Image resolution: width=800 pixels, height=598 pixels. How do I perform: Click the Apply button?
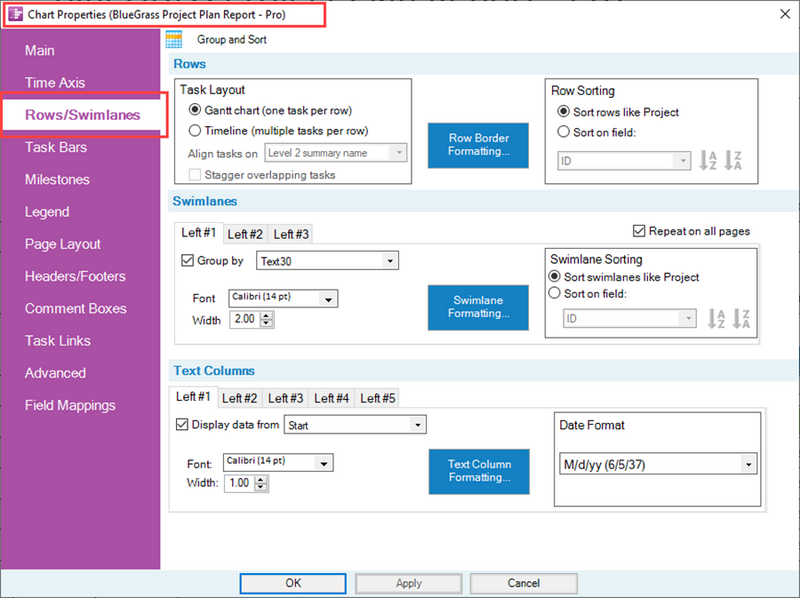408,583
